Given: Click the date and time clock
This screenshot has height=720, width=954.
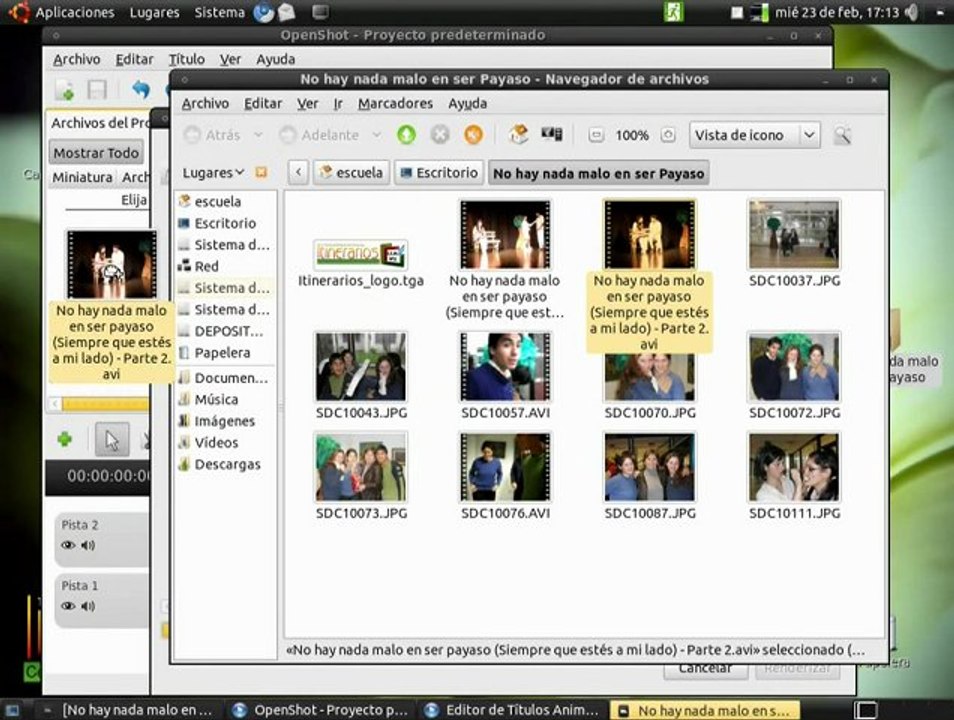Looking at the screenshot, I should [x=837, y=12].
